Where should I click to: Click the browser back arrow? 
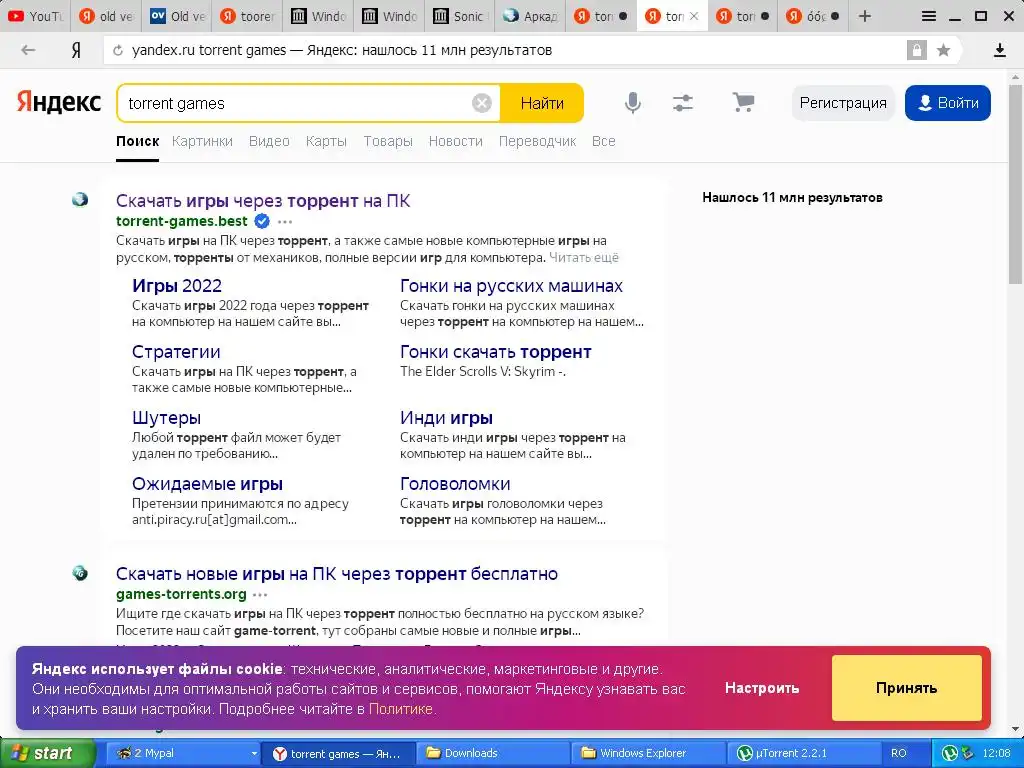point(28,50)
